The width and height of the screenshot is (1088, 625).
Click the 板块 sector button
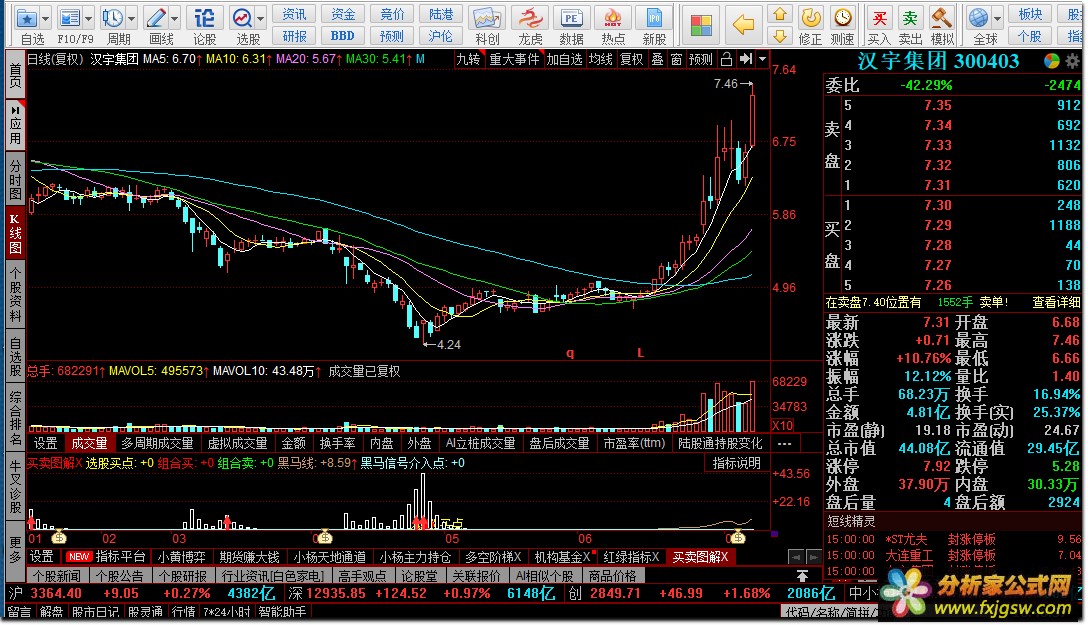[1030, 14]
